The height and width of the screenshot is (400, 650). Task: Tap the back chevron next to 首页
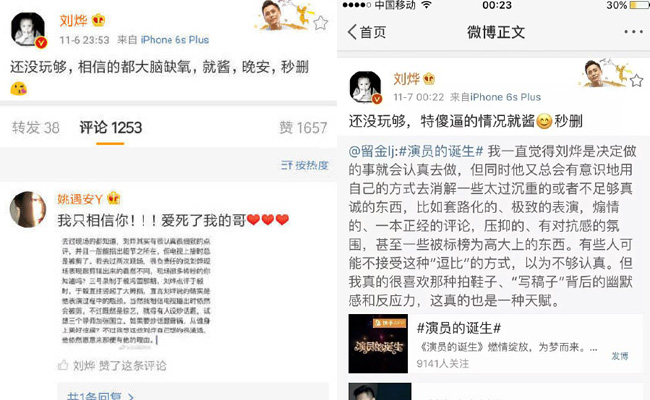352,32
